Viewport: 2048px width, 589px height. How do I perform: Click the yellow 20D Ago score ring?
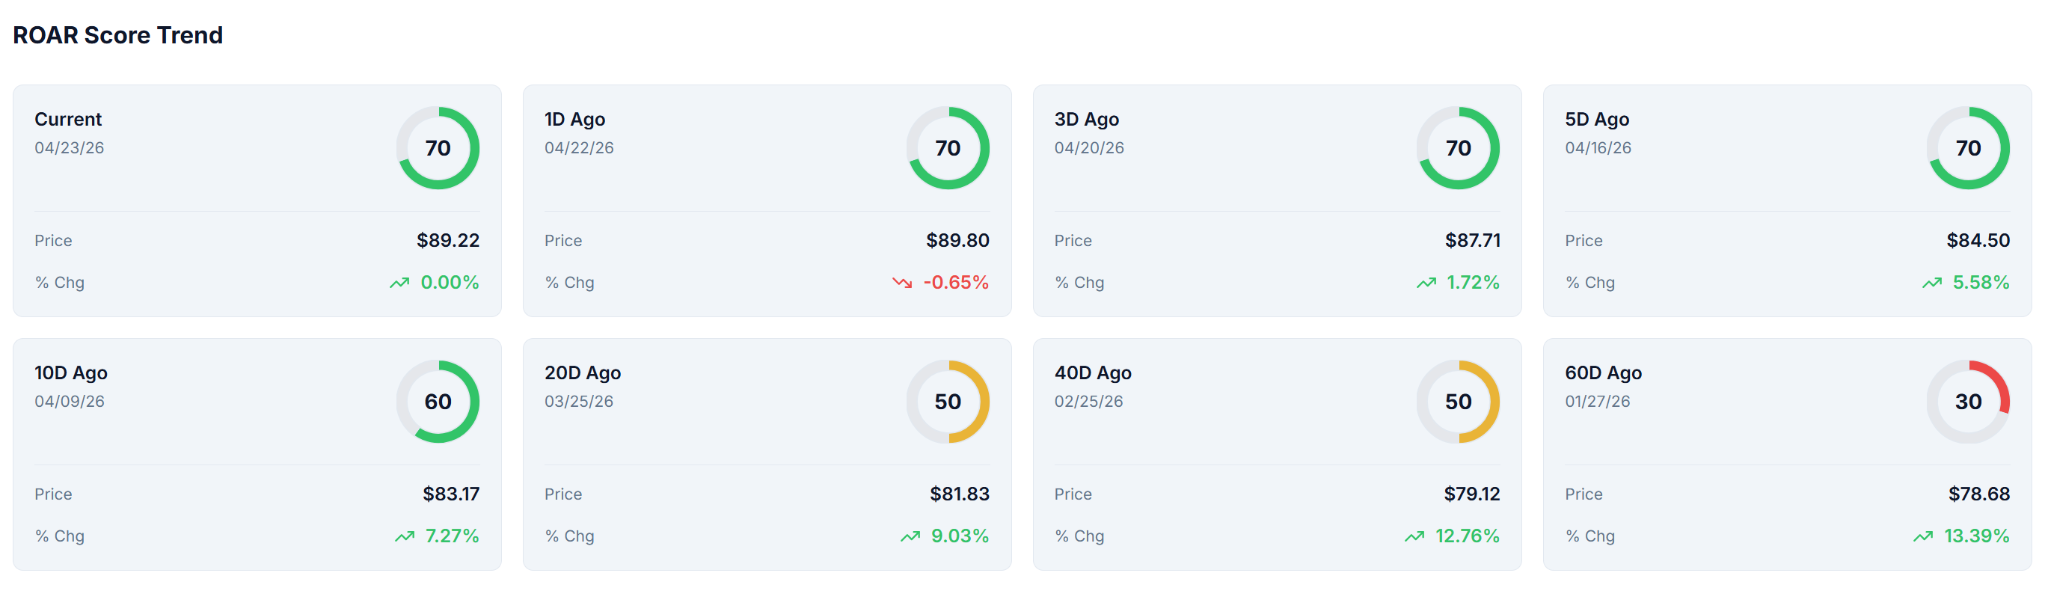pos(948,402)
